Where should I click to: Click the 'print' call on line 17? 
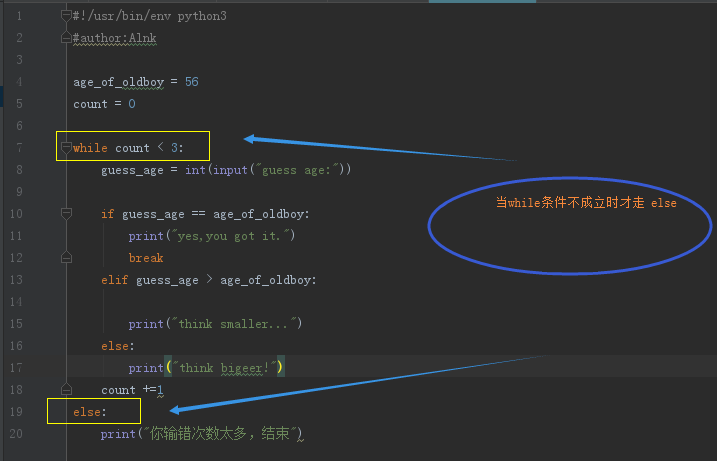coord(146,368)
